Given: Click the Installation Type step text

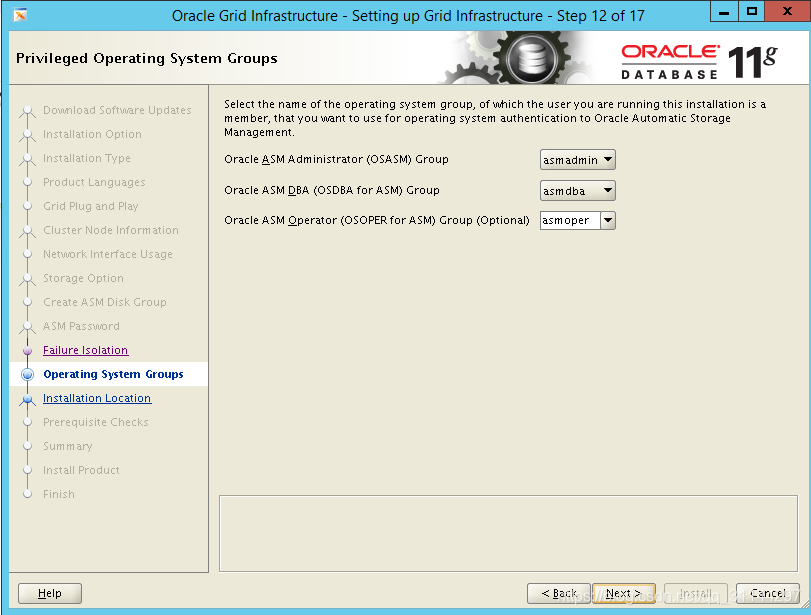Looking at the screenshot, I should (87, 158).
